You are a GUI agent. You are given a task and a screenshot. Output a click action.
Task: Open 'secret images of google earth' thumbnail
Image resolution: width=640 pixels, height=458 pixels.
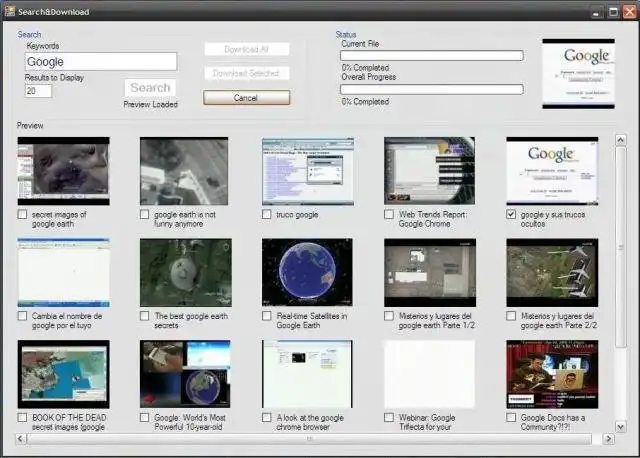click(x=64, y=171)
